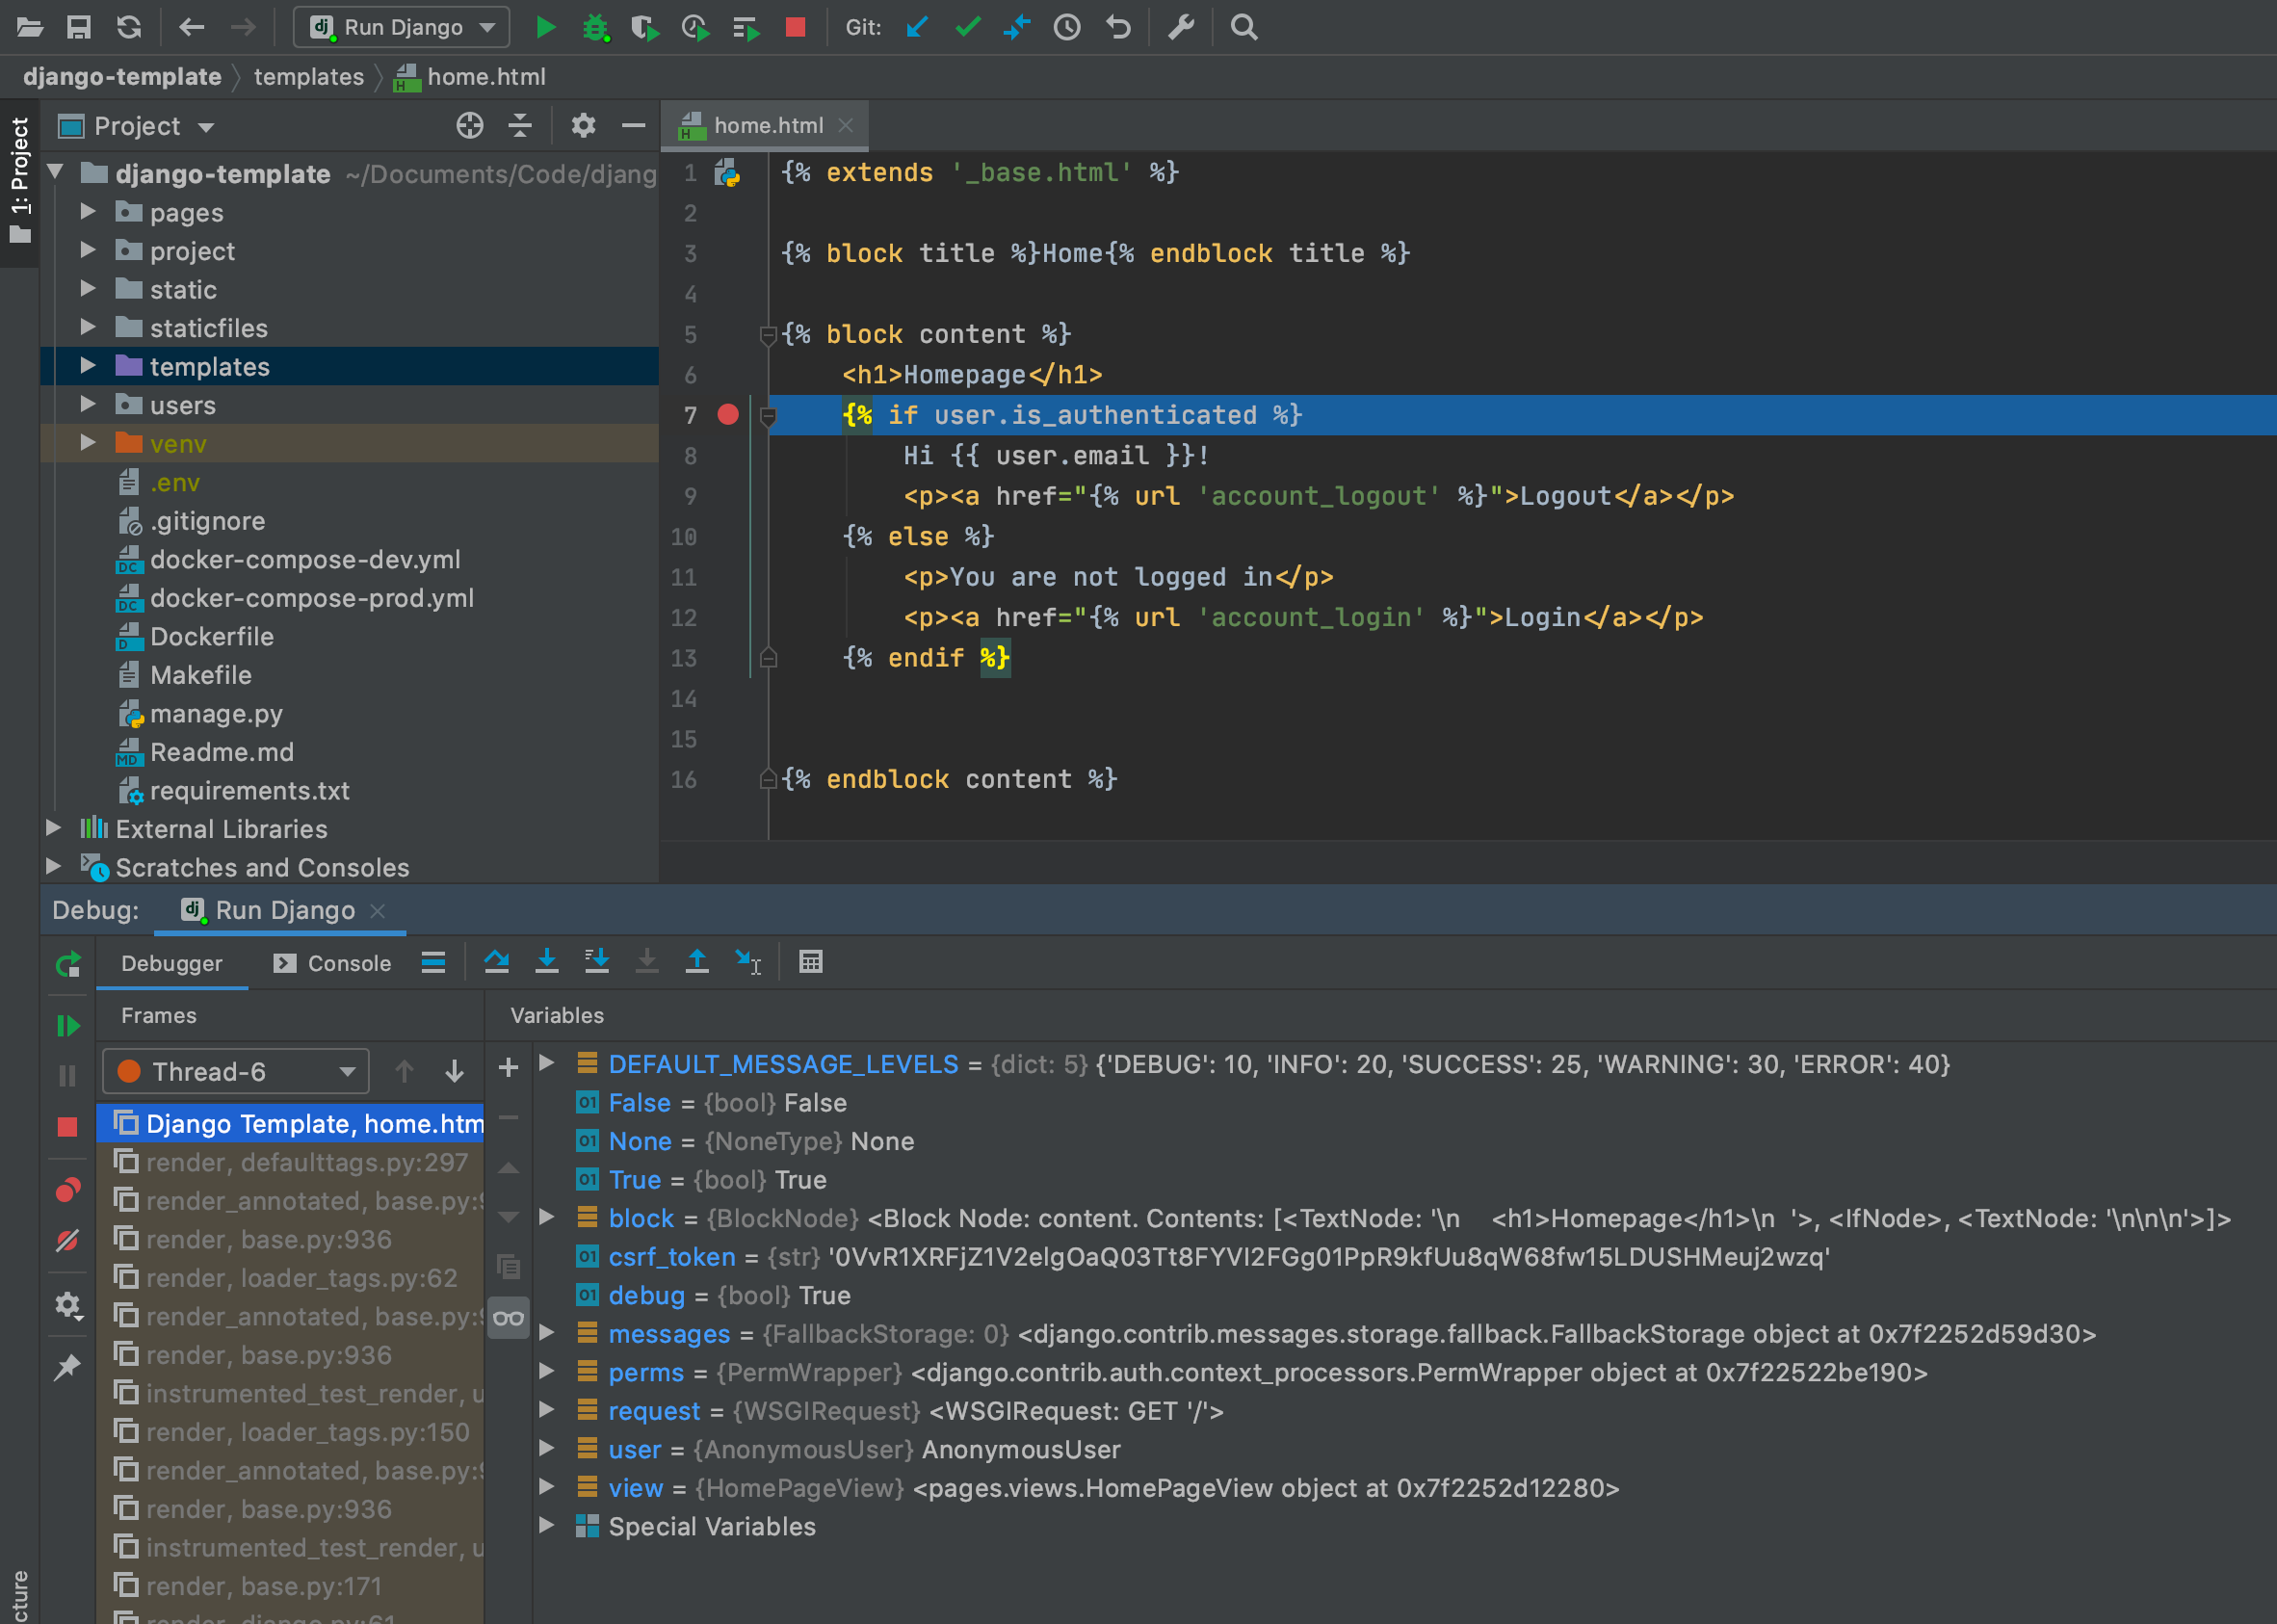The width and height of the screenshot is (2277, 1624).
Task: Resume the program in the debug sidebar
Action: point(68,1024)
